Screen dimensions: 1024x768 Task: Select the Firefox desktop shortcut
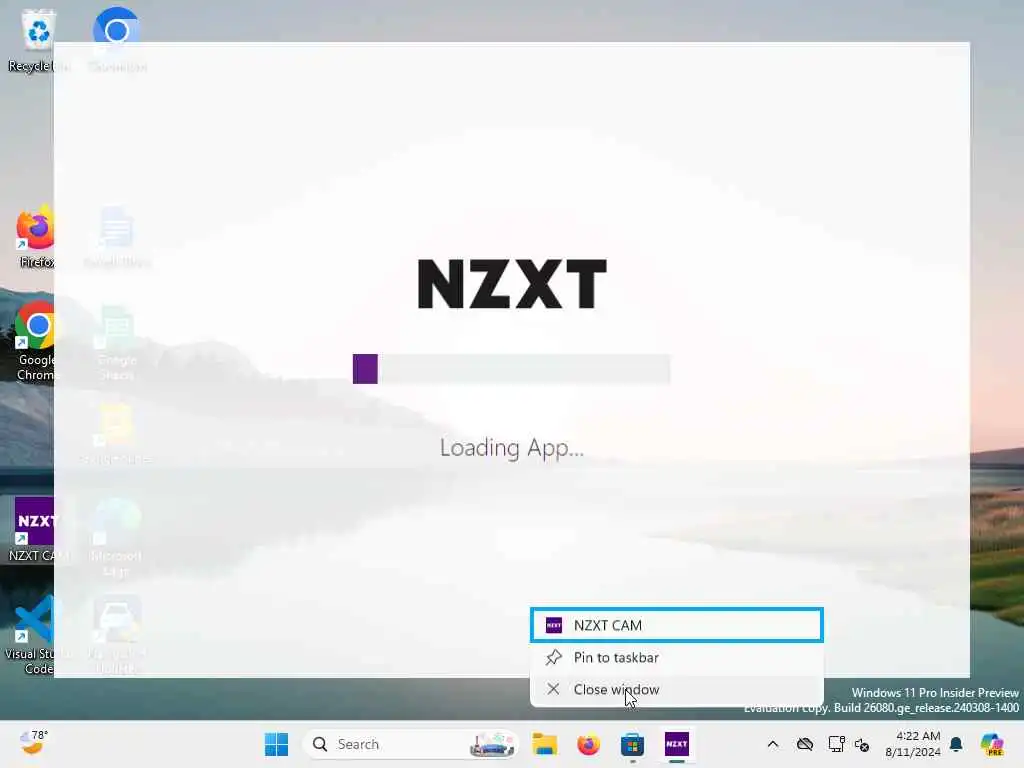coord(37,236)
